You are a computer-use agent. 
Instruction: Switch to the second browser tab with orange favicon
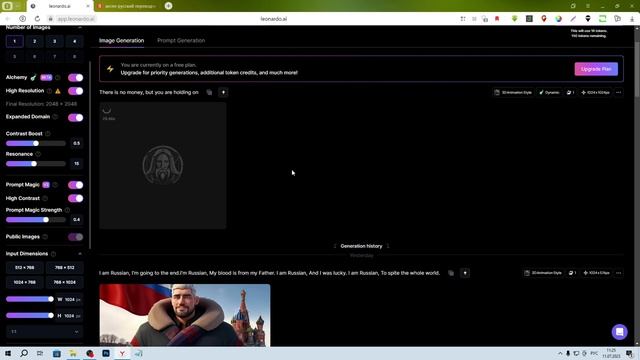128,6
